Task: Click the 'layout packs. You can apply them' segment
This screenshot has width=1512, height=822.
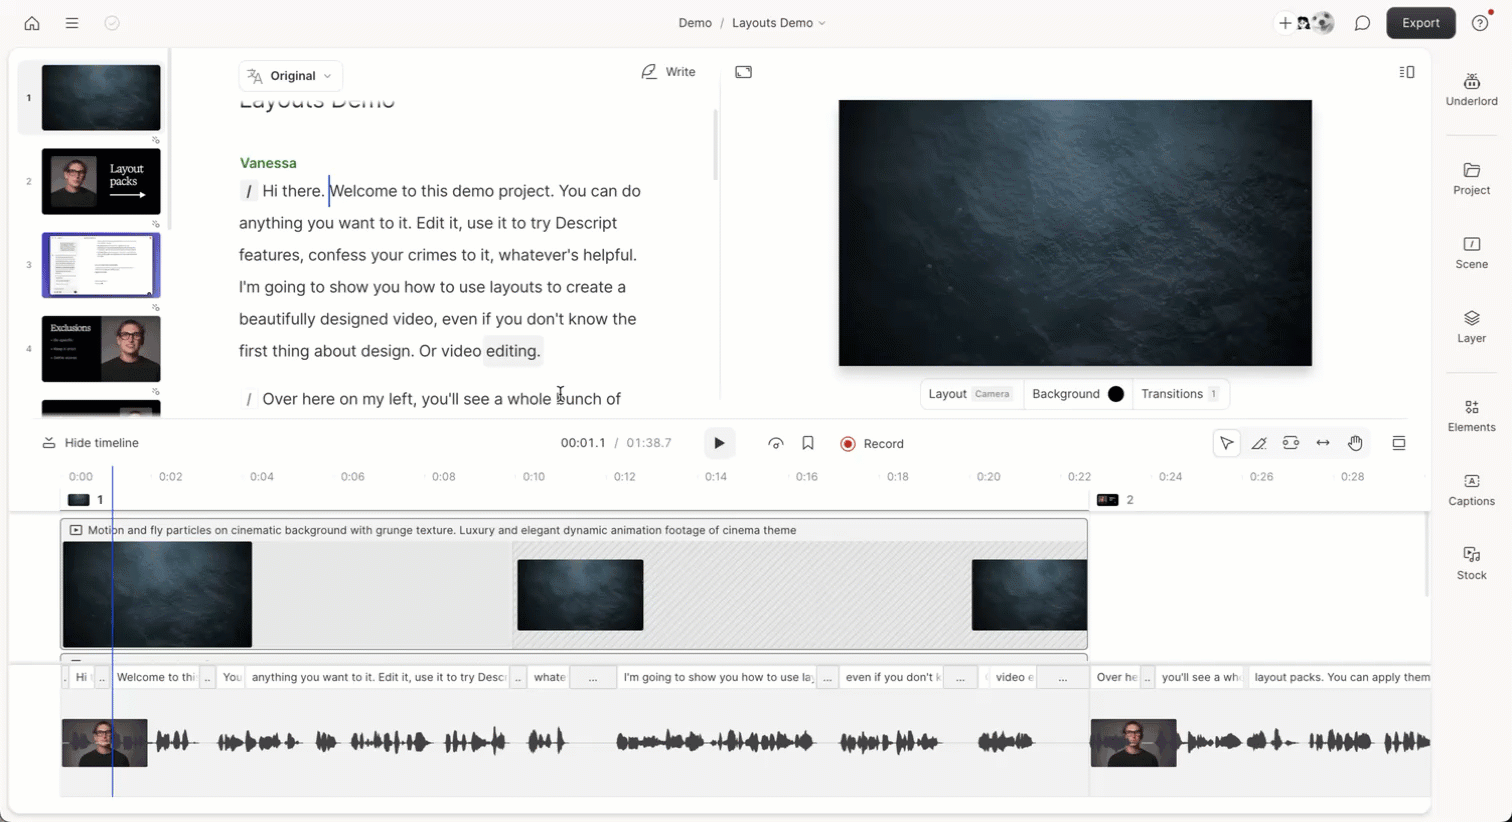Action: [1340, 677]
